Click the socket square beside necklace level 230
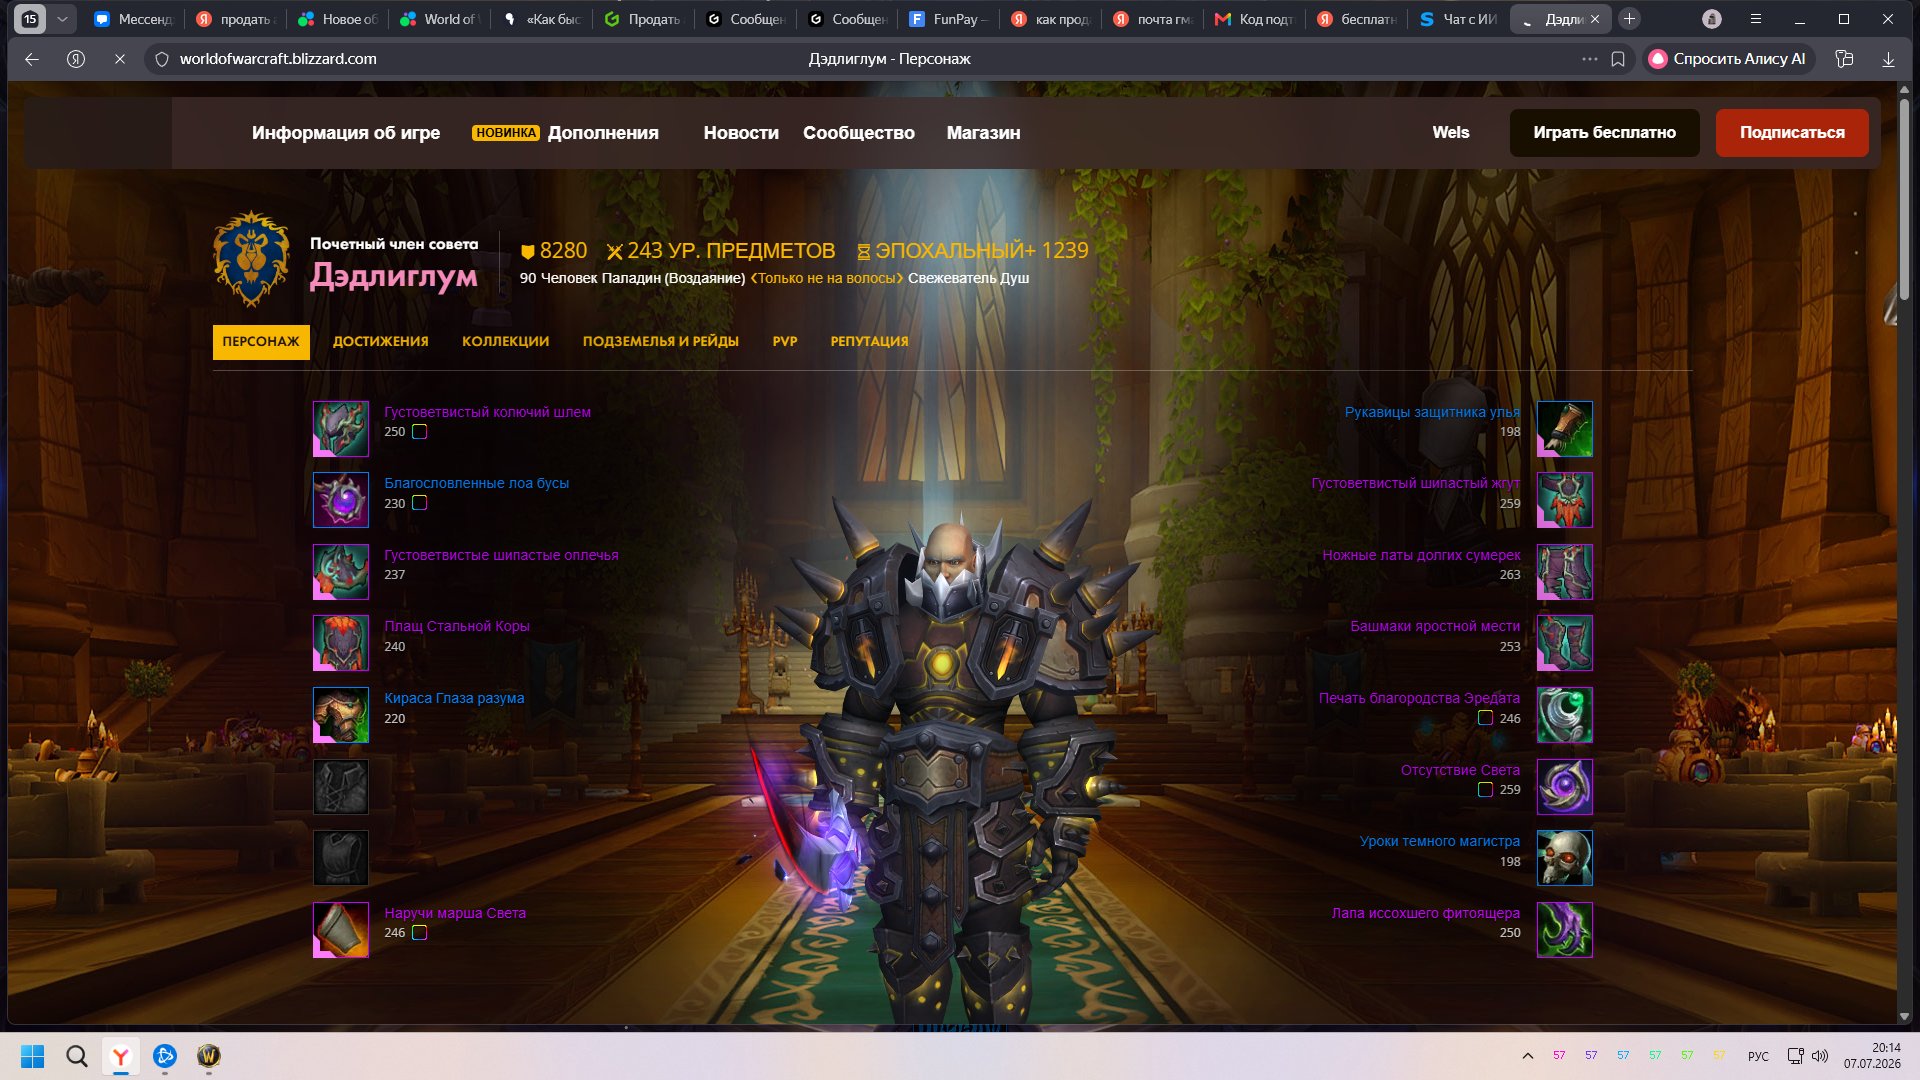This screenshot has height=1080, width=1920. [x=420, y=503]
